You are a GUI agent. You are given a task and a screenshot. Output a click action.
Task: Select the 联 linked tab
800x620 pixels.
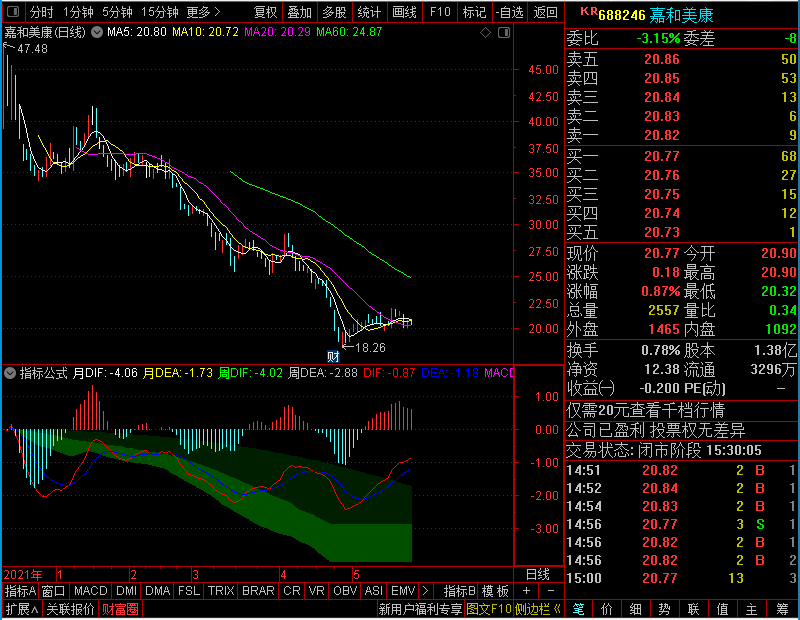pos(693,609)
